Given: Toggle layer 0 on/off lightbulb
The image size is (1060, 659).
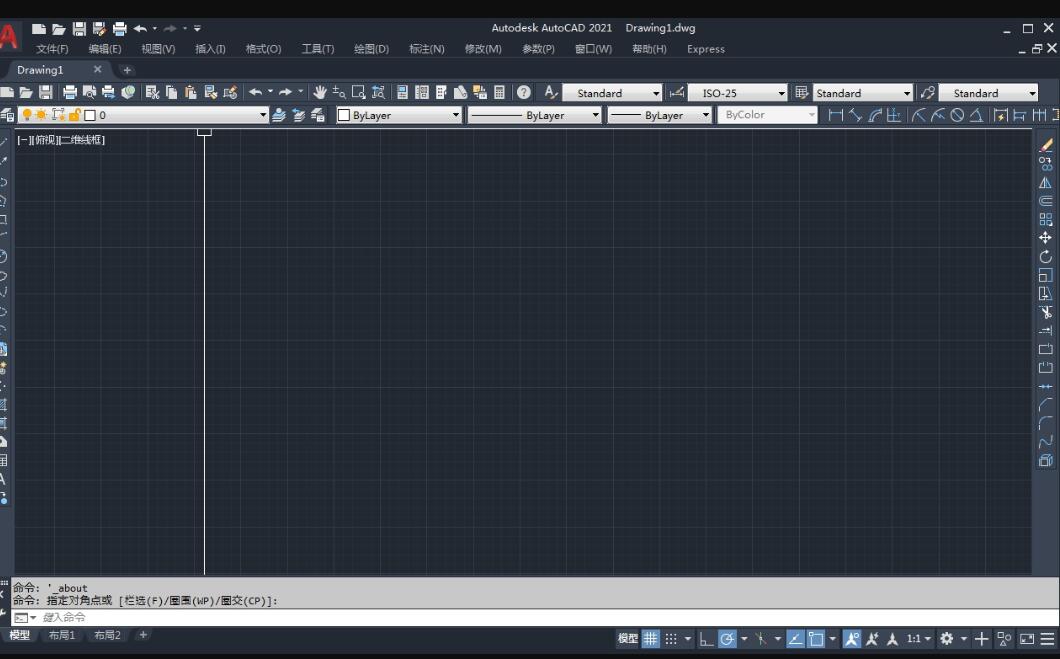Looking at the screenshot, I should click(x=27, y=115).
